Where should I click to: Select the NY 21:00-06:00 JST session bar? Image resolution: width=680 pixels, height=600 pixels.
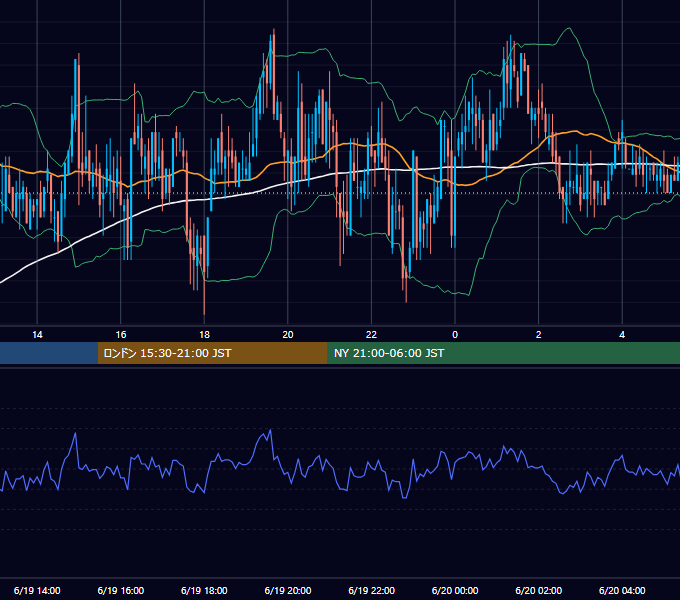503,353
